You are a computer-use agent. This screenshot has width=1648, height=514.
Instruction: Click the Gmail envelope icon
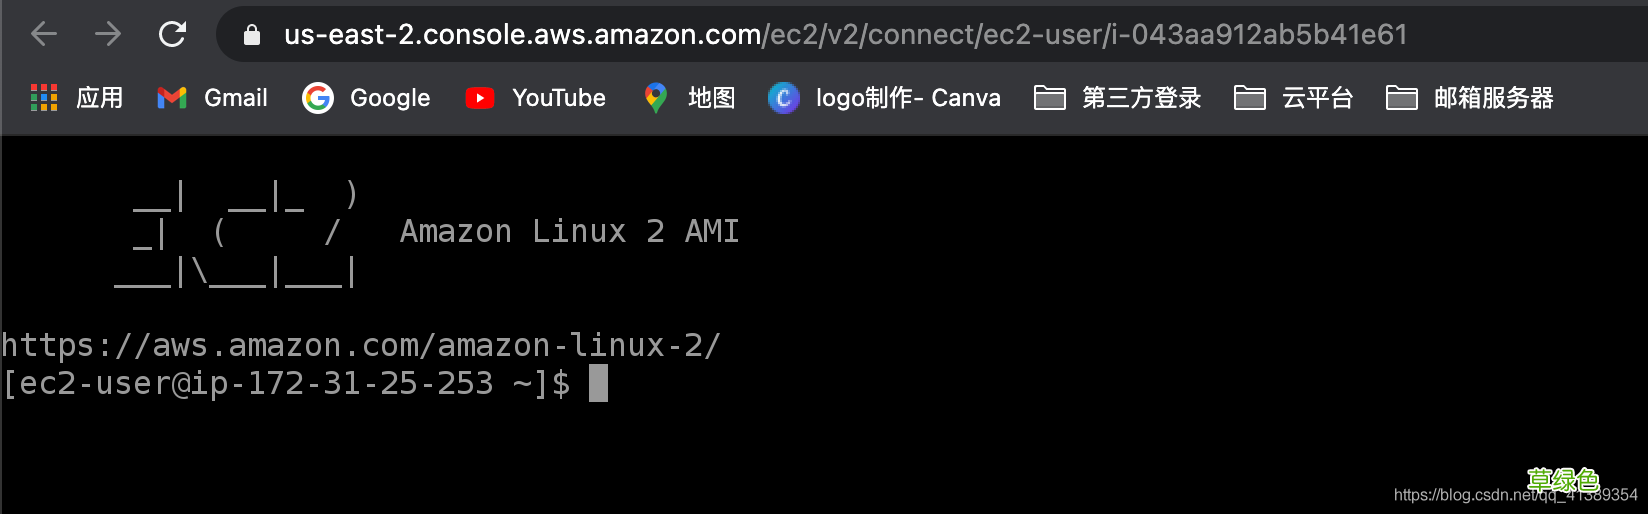172,98
